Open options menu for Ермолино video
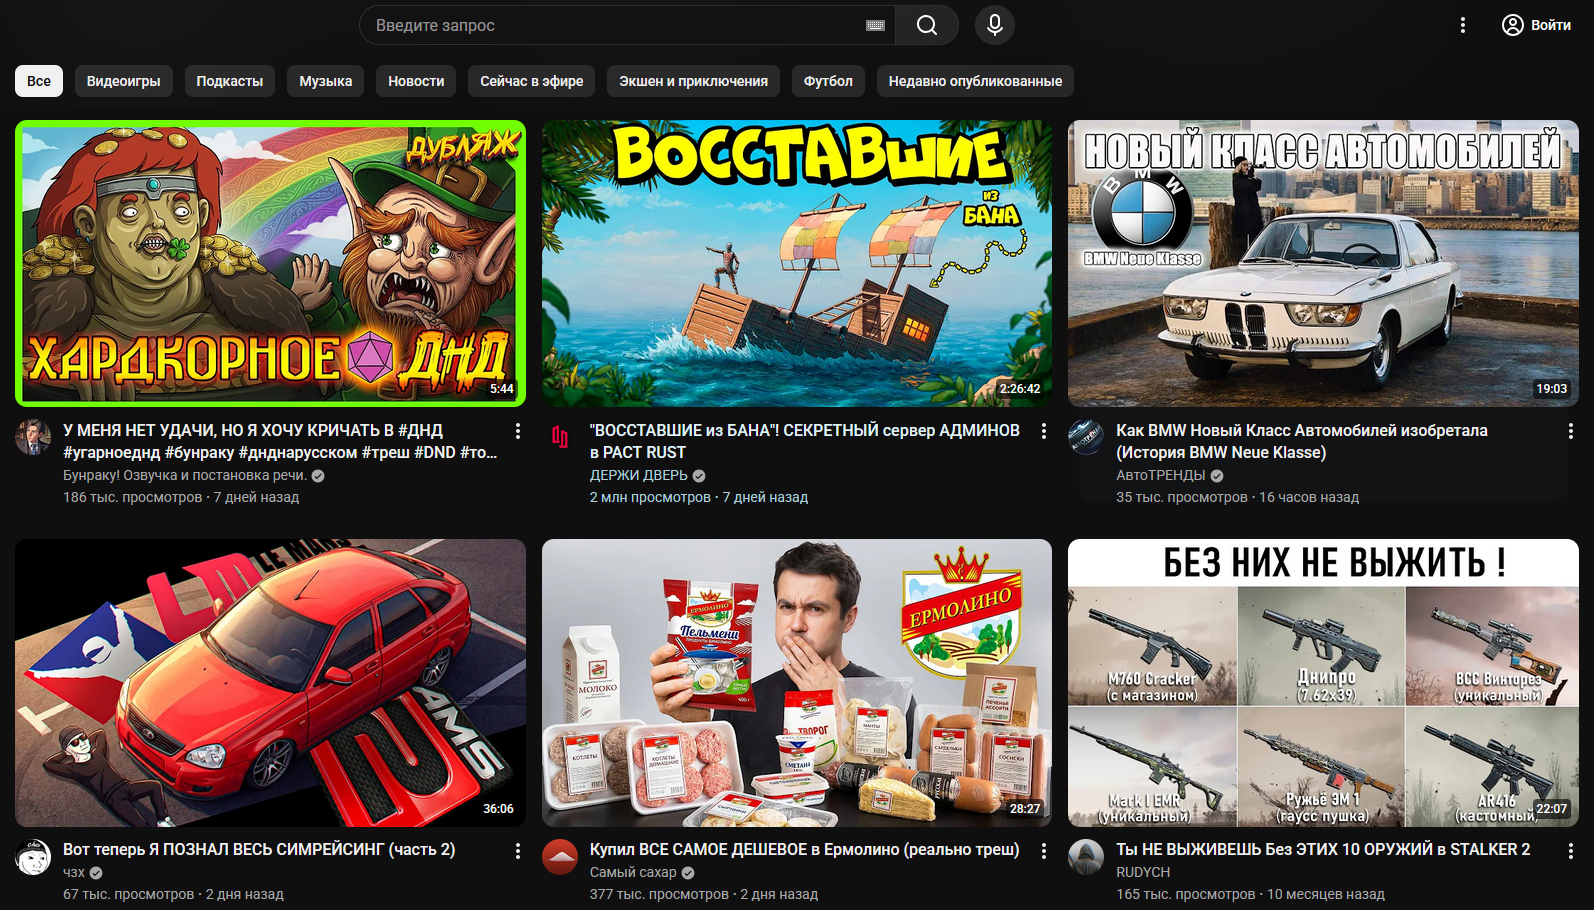This screenshot has height=910, width=1594. tap(1044, 851)
